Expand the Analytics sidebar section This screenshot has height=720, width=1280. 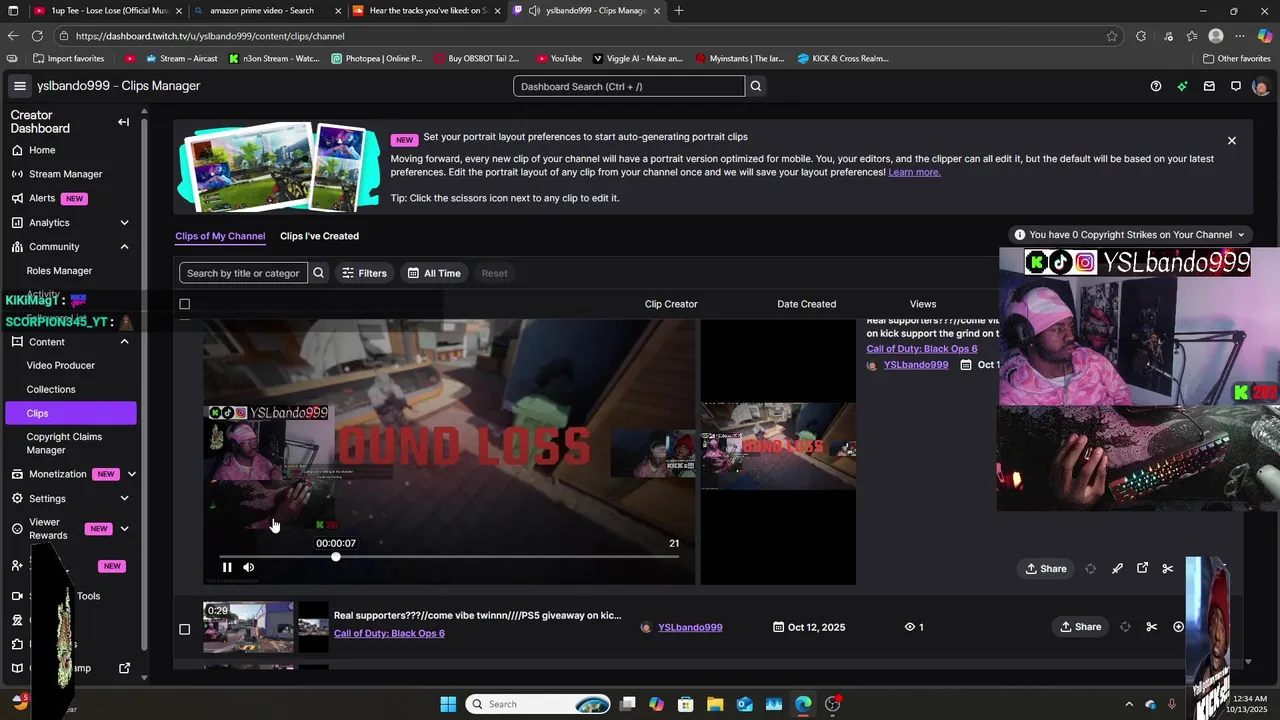tap(124, 222)
